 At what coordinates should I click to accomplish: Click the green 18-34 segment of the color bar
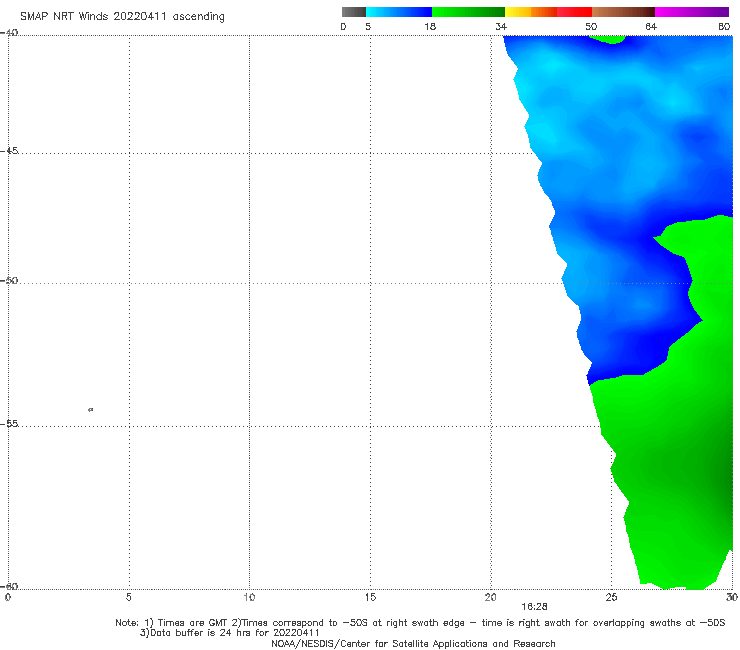[468, 12]
